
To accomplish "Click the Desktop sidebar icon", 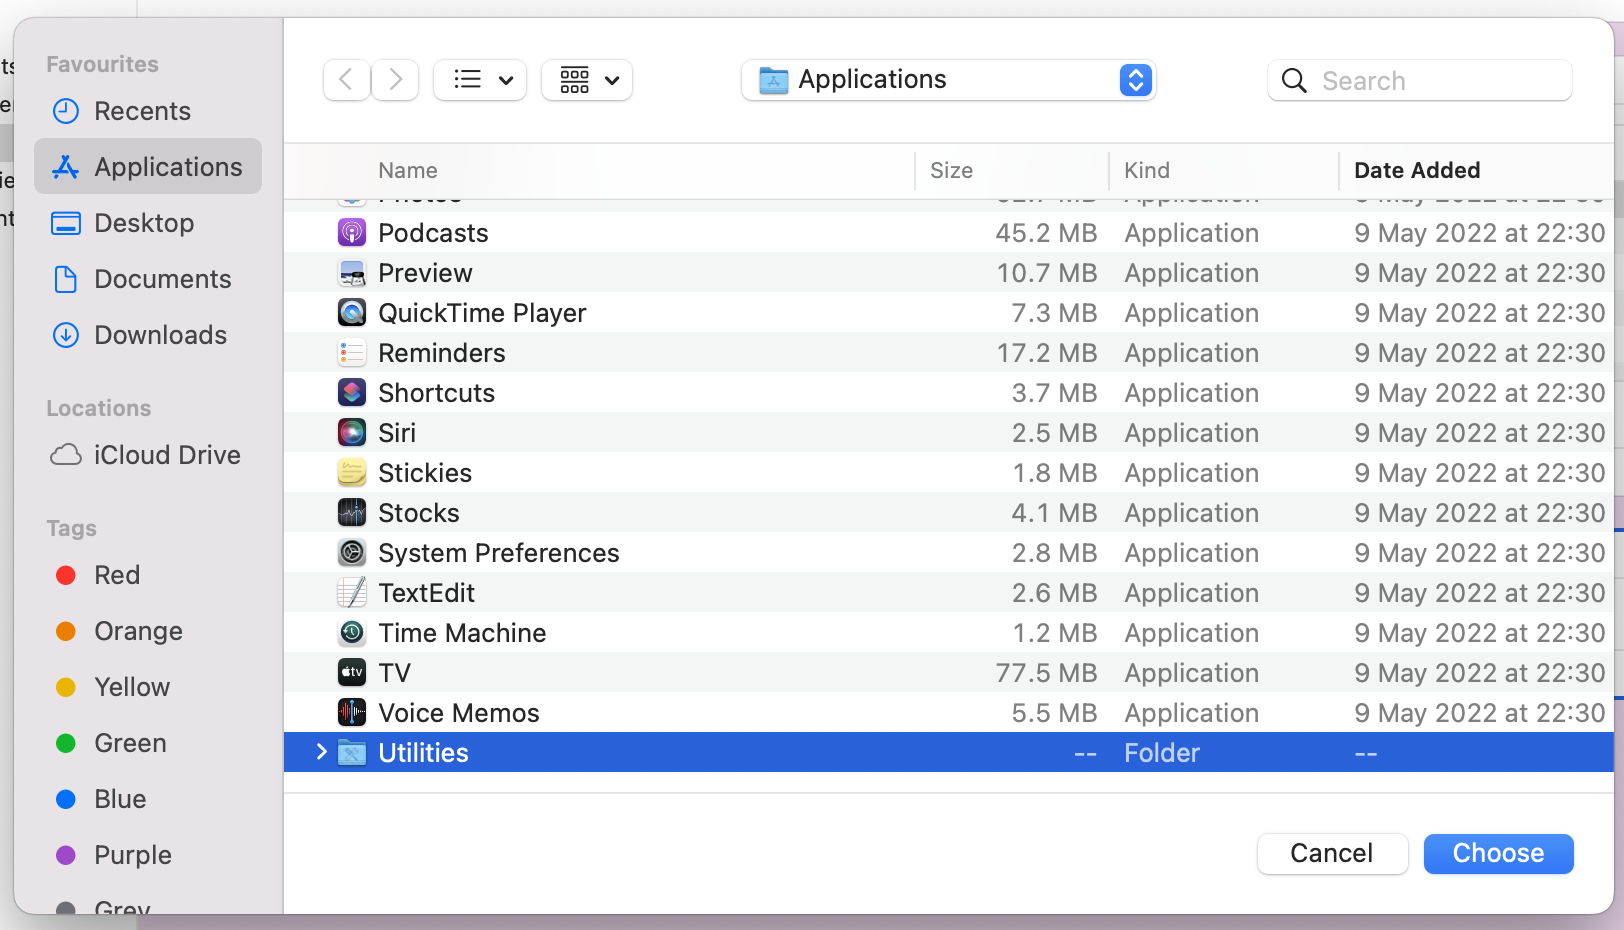I will (x=66, y=223).
